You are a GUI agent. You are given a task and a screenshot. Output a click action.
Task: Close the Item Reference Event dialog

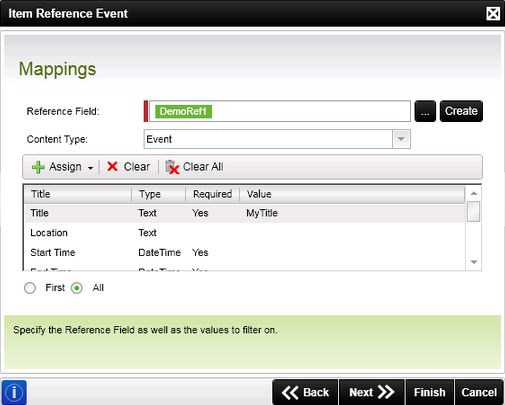493,14
